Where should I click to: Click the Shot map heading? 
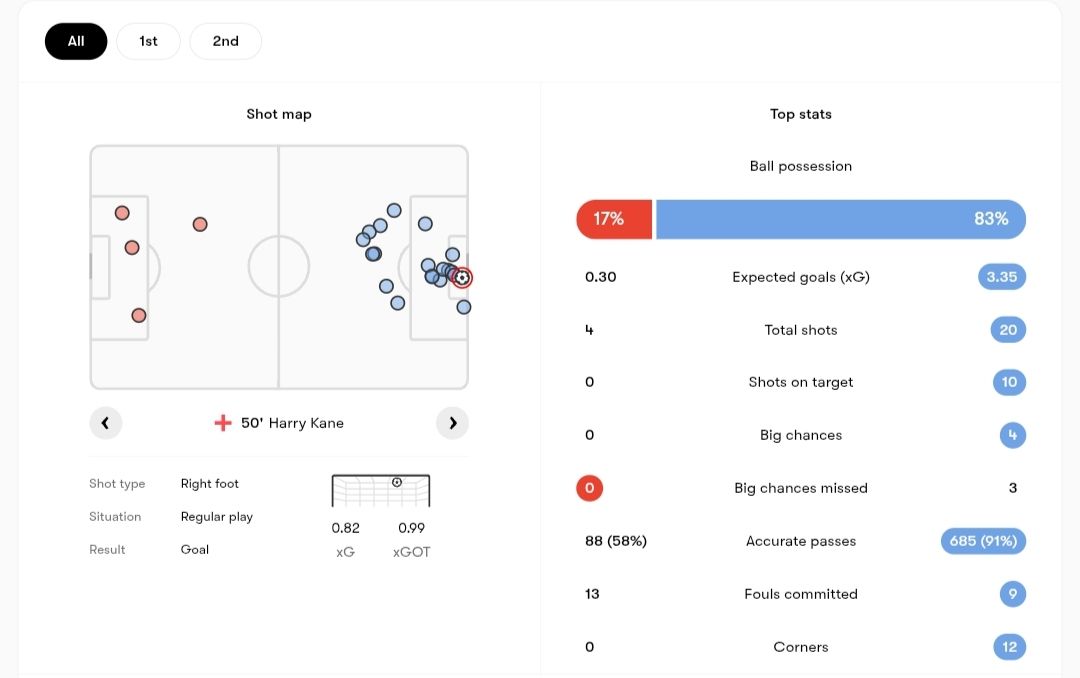pos(279,114)
